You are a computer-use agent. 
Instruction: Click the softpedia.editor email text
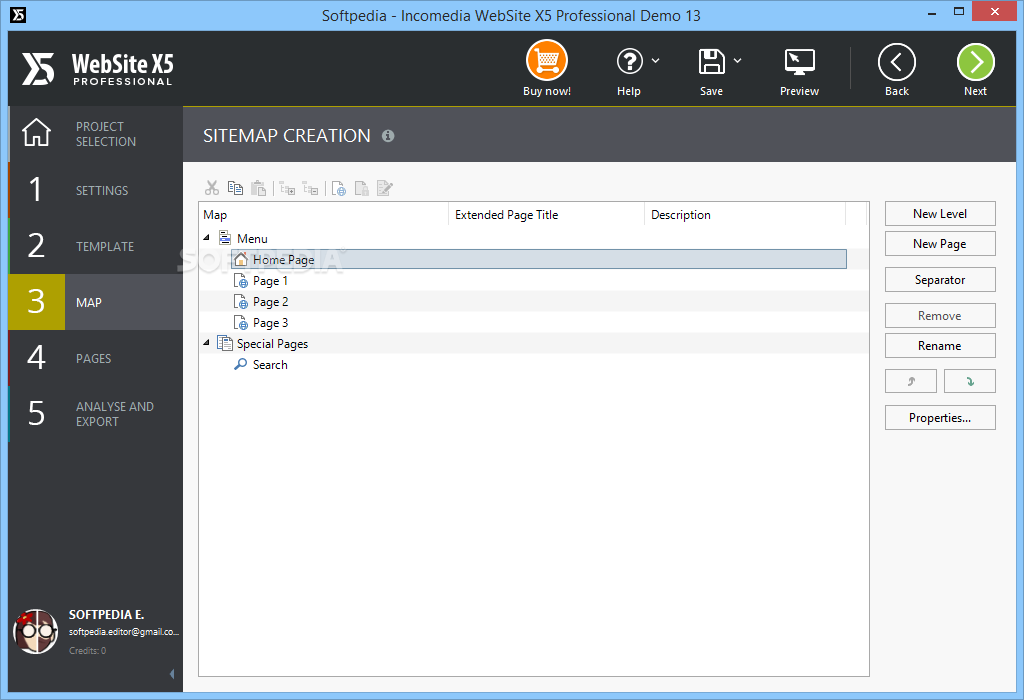click(123, 631)
